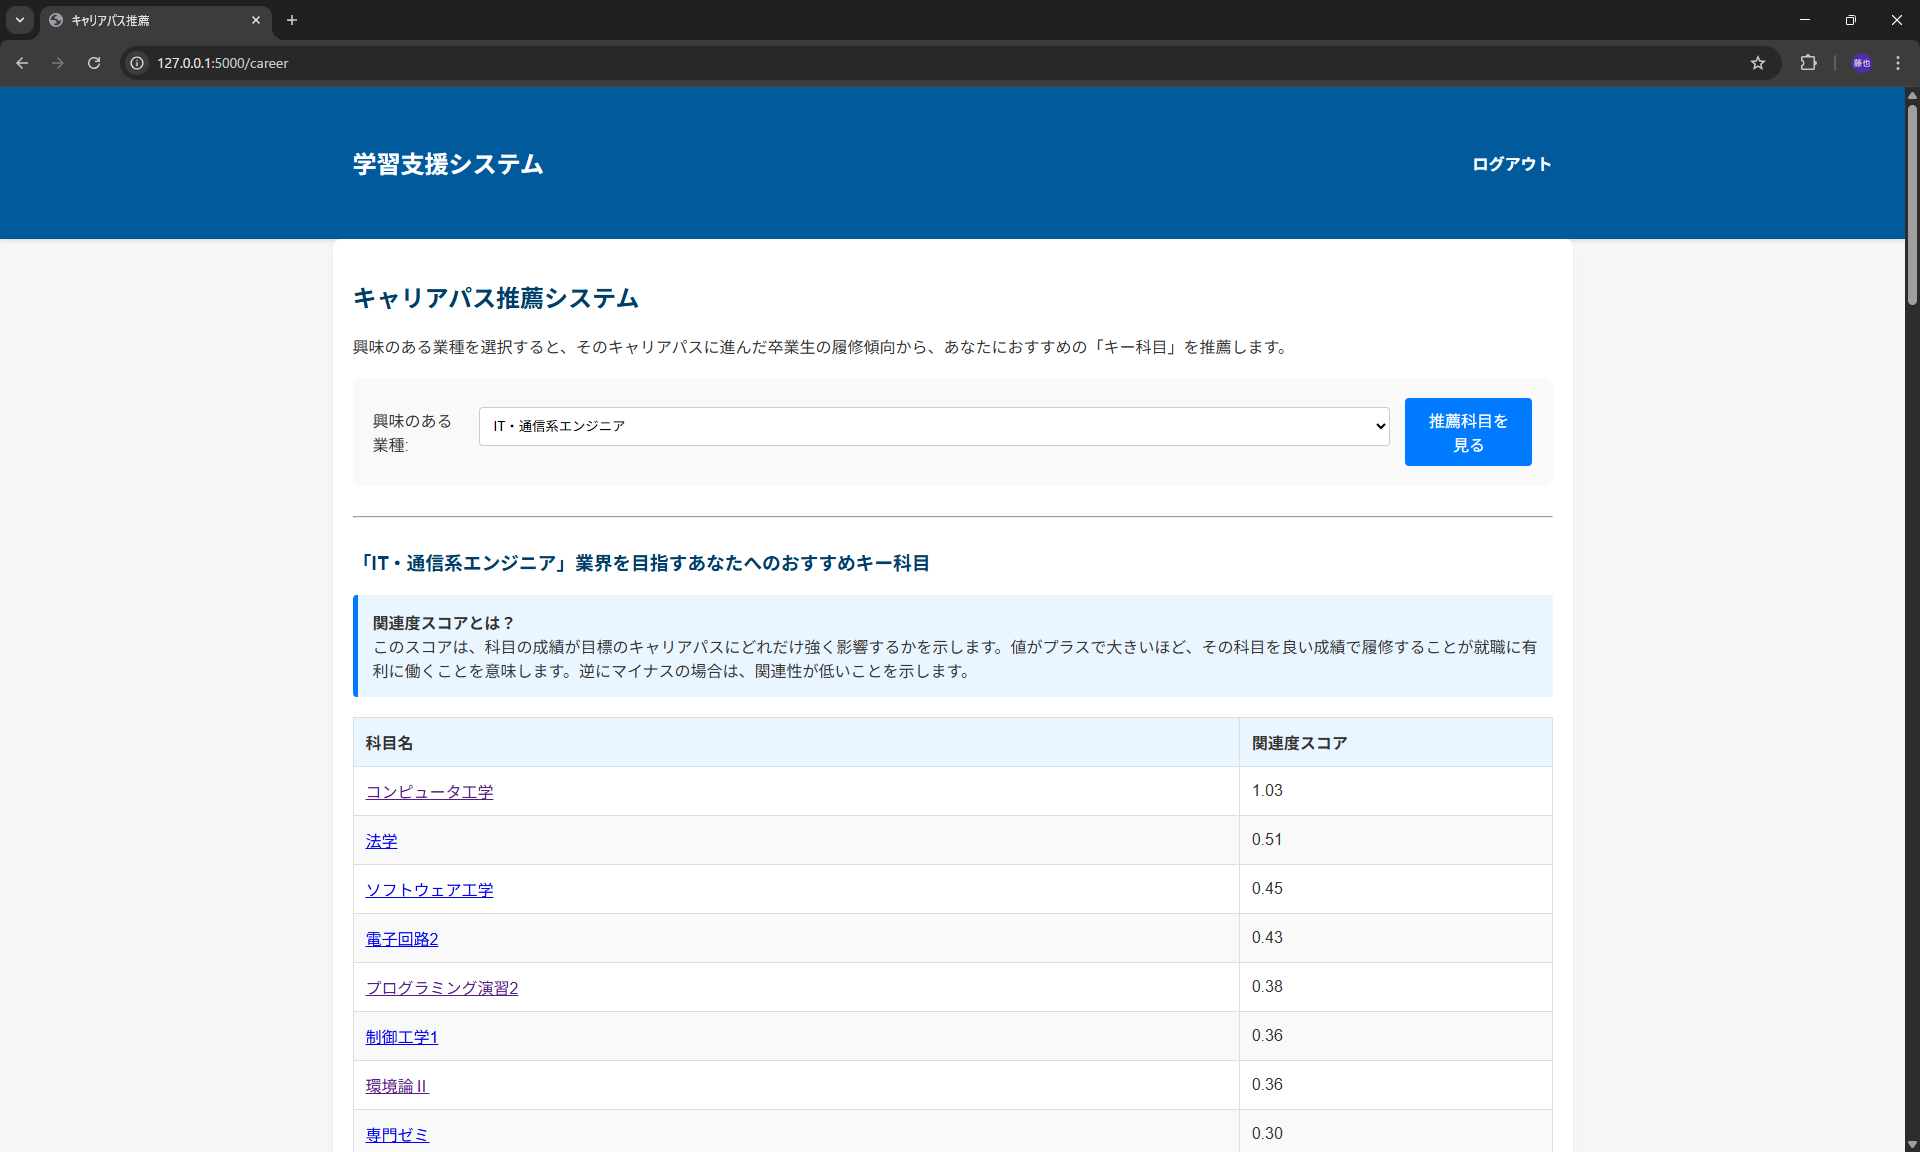This screenshot has height=1152, width=1920.
Task: Click the vertical scrollbar down arrow
Action: click(x=1912, y=1145)
